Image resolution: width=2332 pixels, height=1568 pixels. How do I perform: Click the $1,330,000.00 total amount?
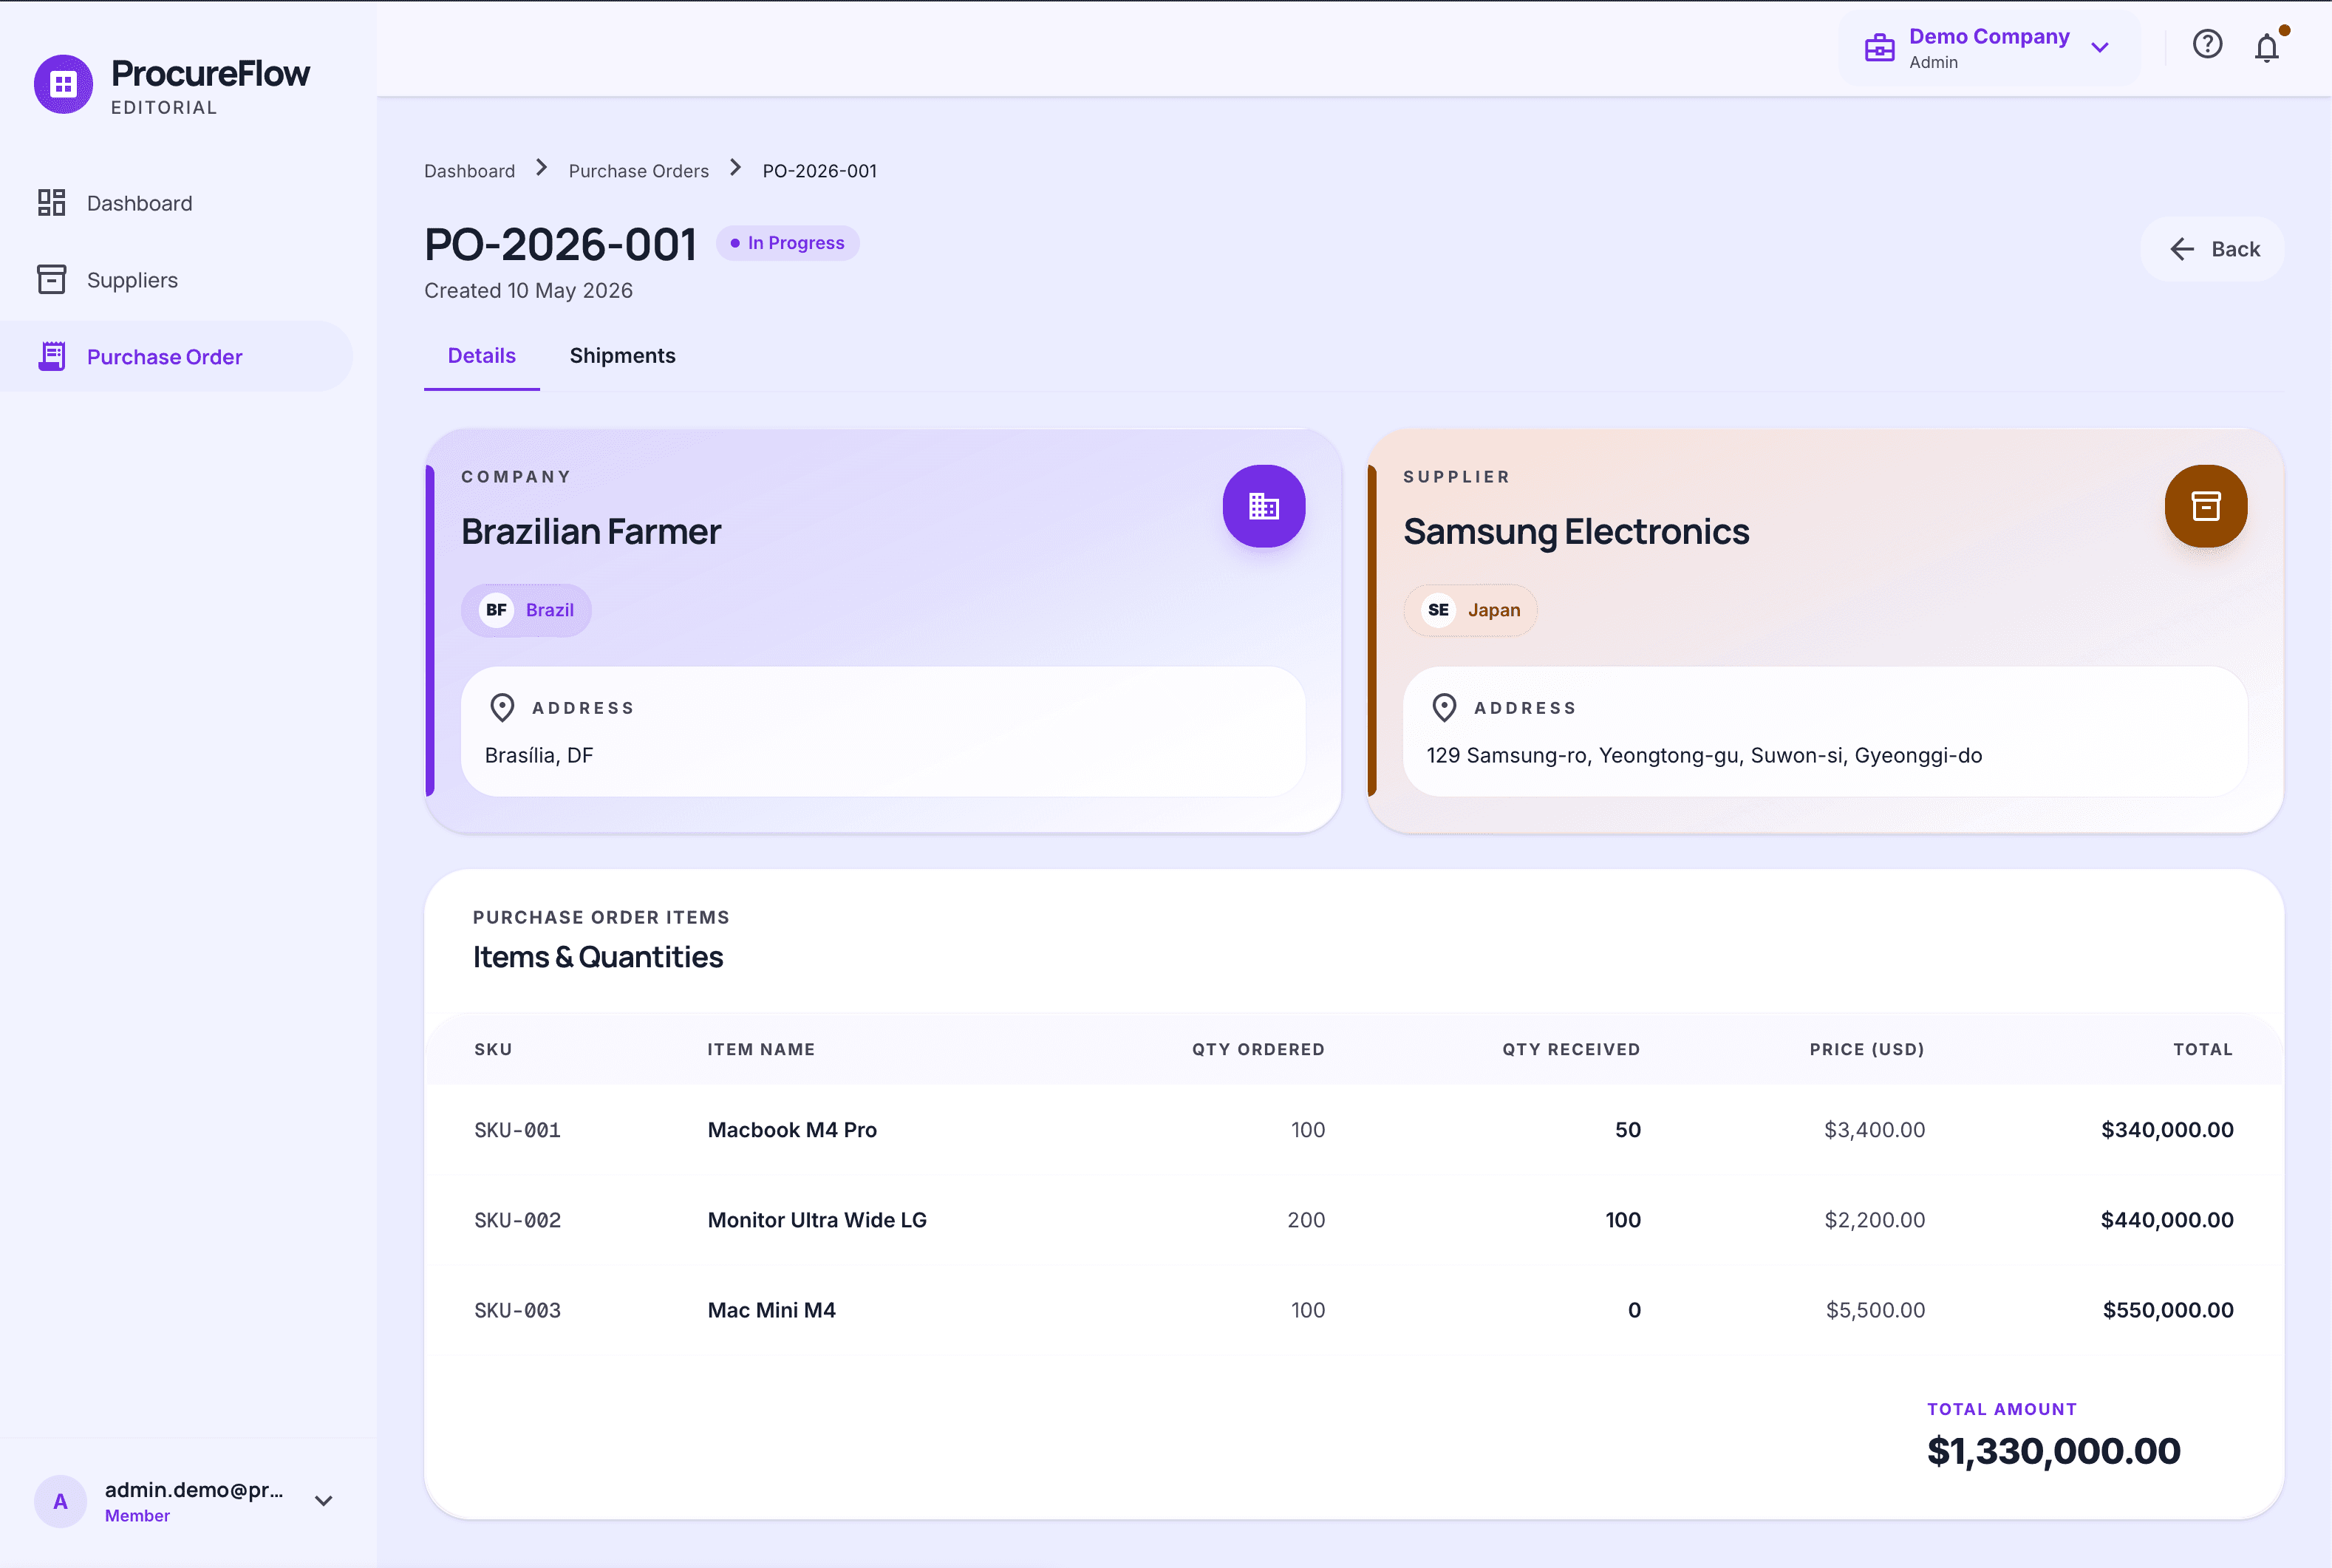coord(2054,1451)
